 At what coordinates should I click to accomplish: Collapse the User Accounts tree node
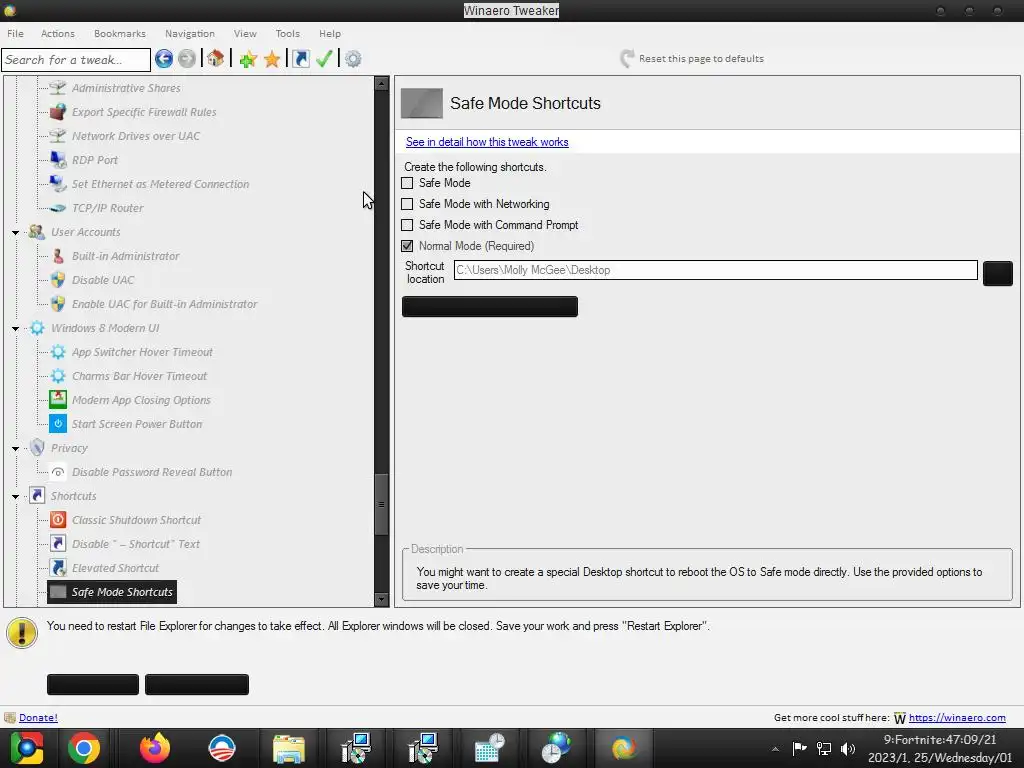(16, 232)
